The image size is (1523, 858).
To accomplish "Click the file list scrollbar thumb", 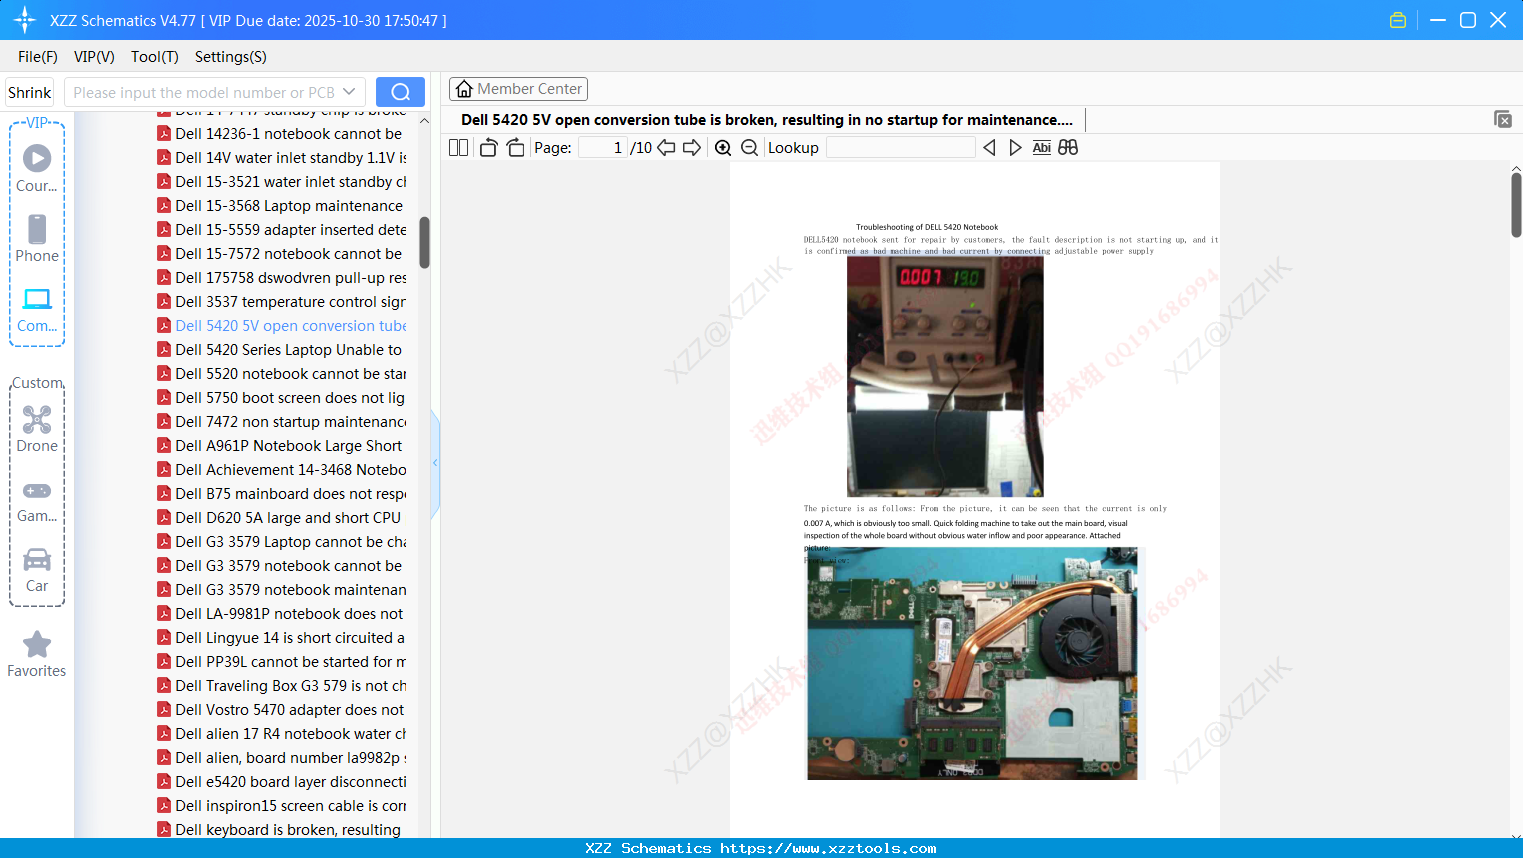I will pos(424,243).
